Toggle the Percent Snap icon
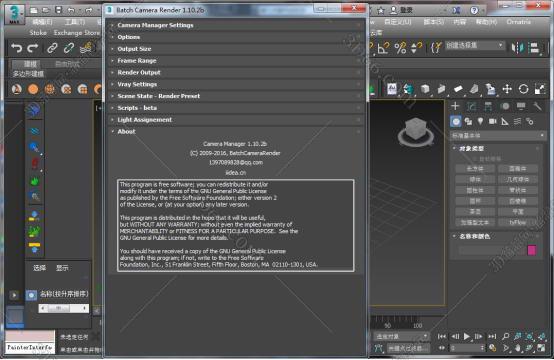This screenshot has width=554, height=360. (x=400, y=48)
